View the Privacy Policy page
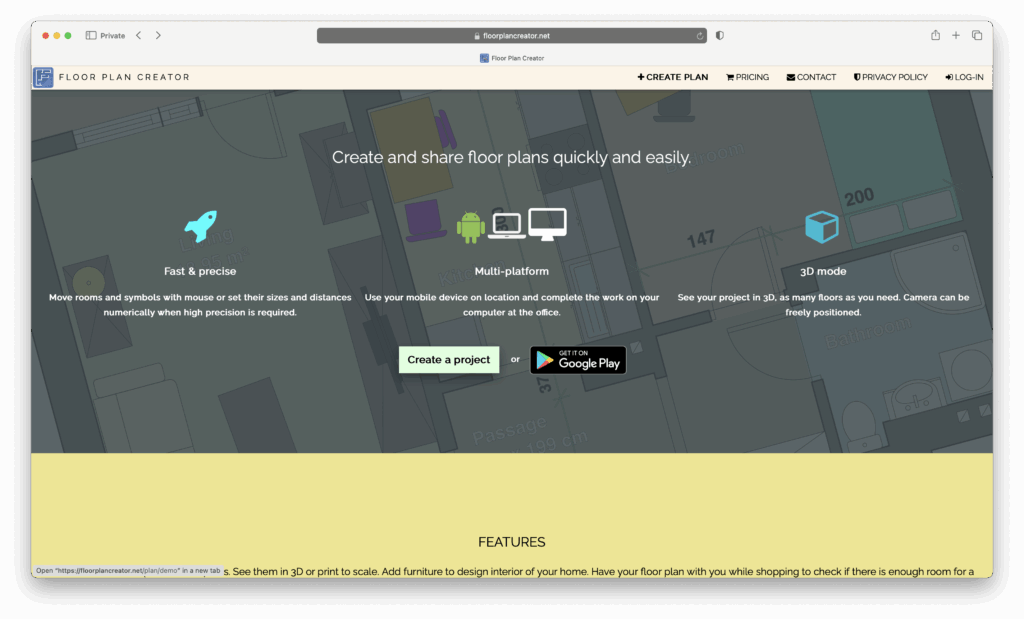The image size is (1024, 619). click(x=890, y=77)
